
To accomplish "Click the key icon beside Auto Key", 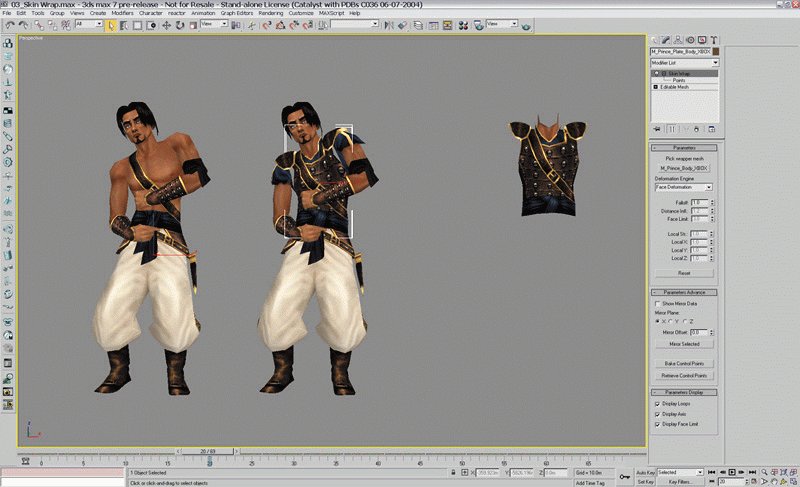I will (x=624, y=477).
